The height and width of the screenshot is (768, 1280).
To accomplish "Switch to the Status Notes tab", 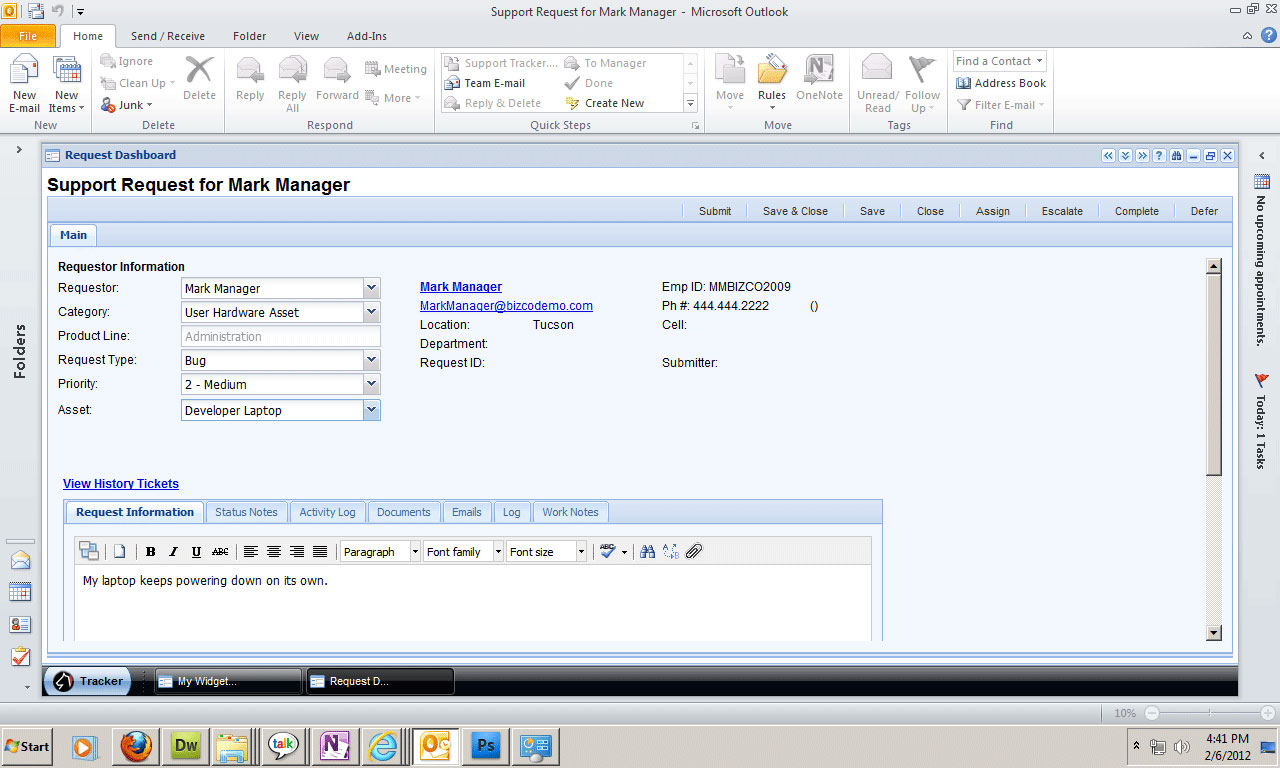I will tap(246, 511).
